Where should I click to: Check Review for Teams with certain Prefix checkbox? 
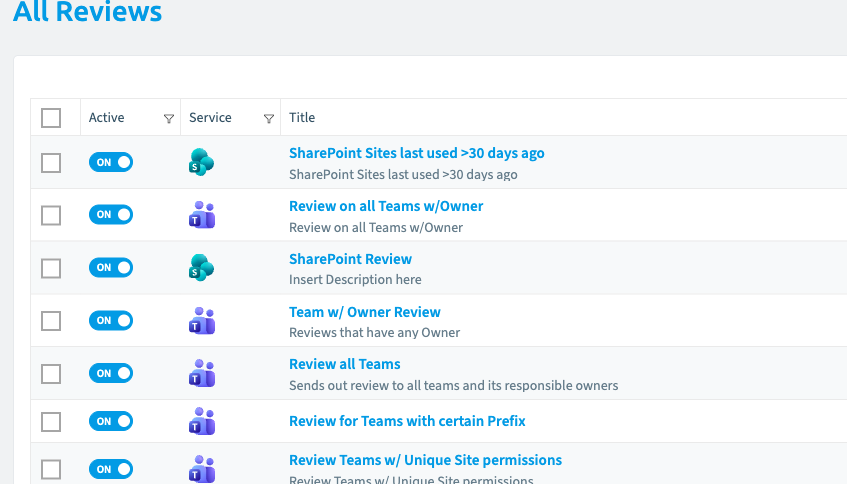[x=51, y=422]
